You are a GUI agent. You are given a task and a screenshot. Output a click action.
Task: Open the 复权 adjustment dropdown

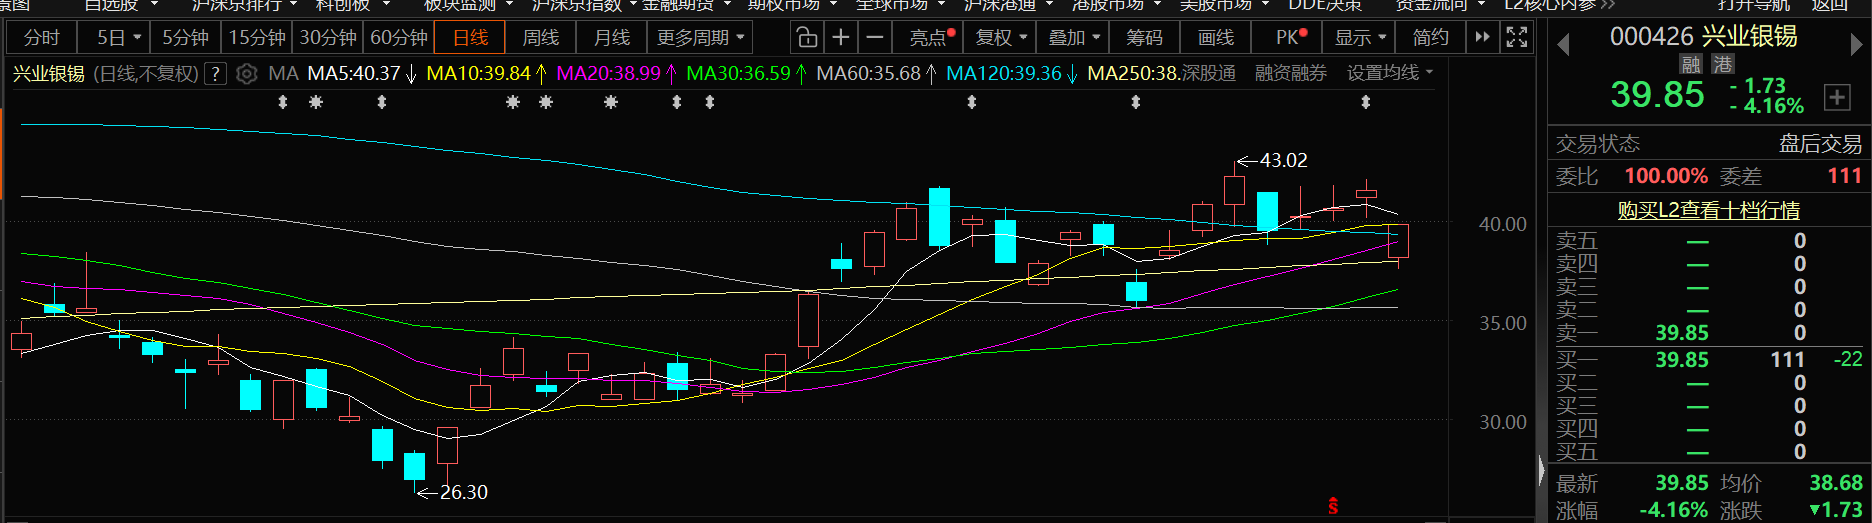1001,38
